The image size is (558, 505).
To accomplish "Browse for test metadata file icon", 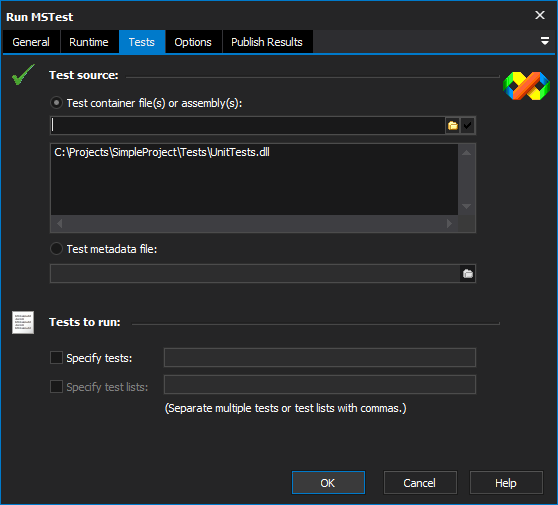I will [x=468, y=274].
